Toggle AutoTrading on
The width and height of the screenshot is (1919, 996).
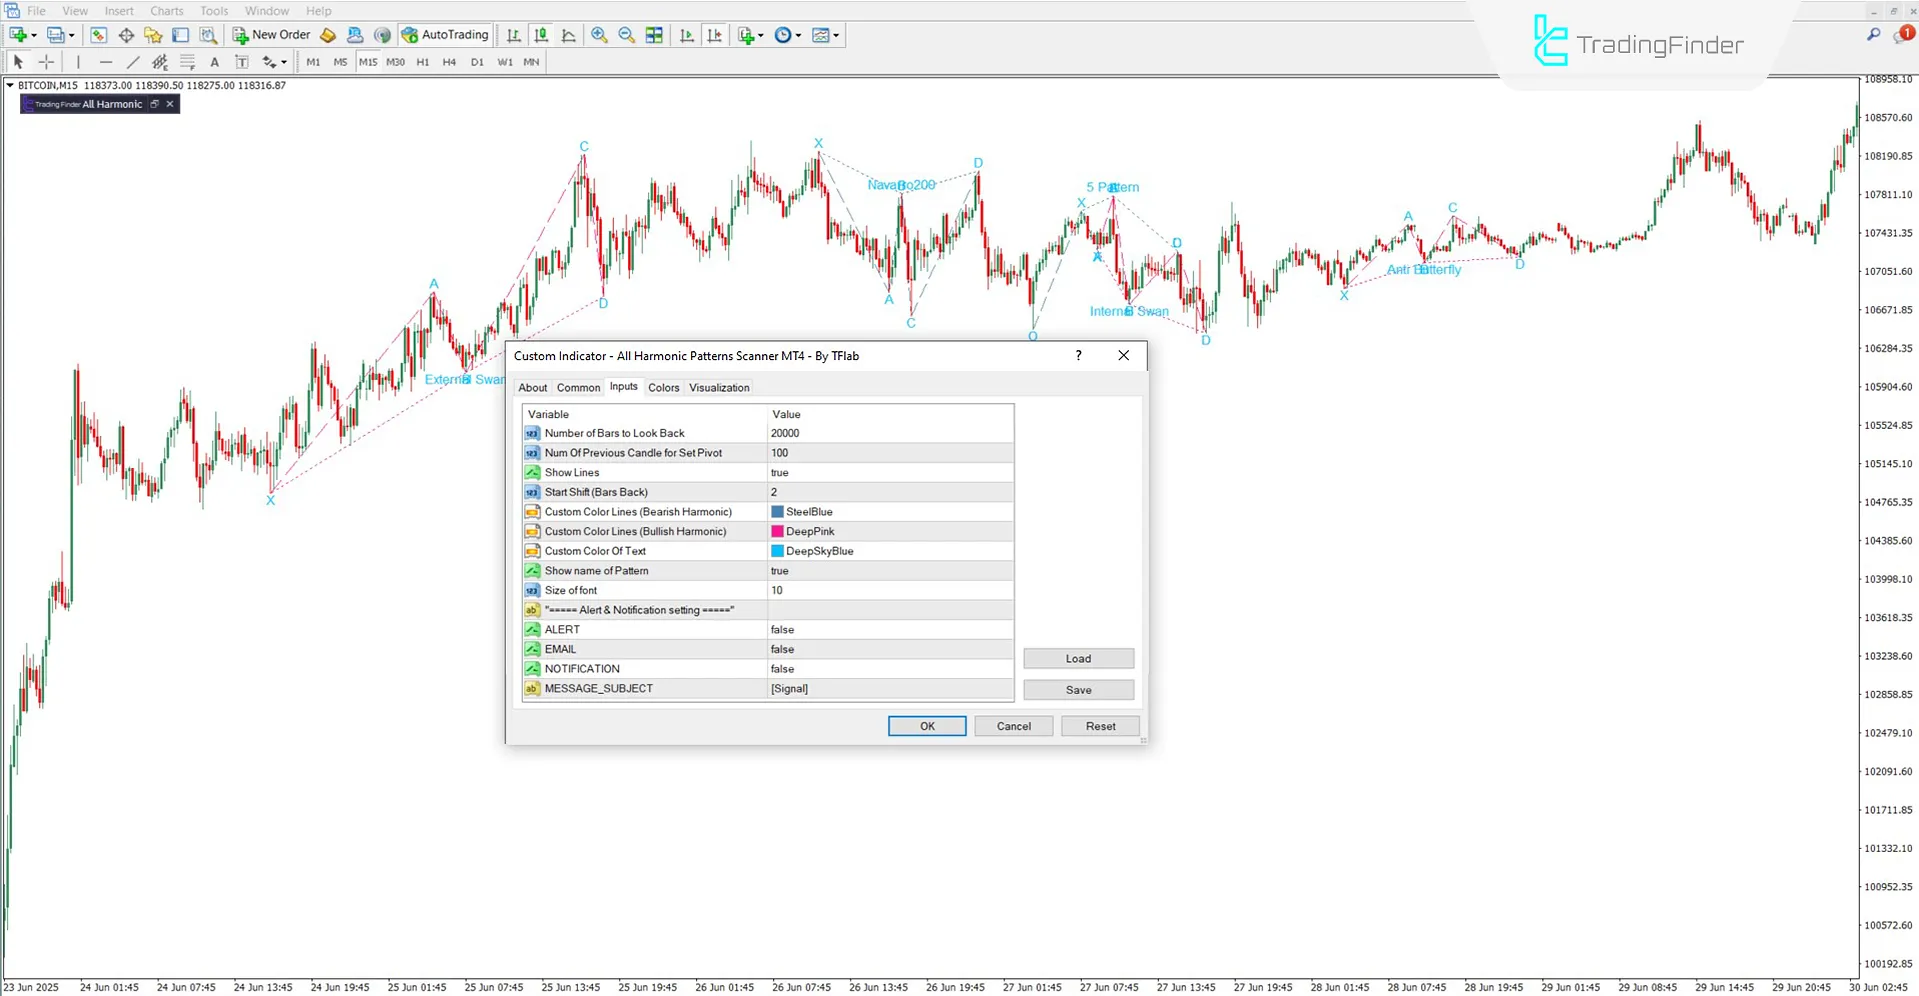445,34
